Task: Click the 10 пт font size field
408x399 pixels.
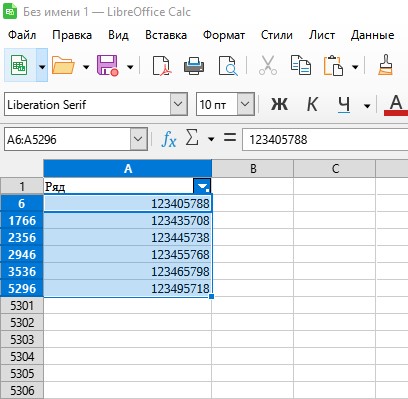Action: (x=217, y=104)
